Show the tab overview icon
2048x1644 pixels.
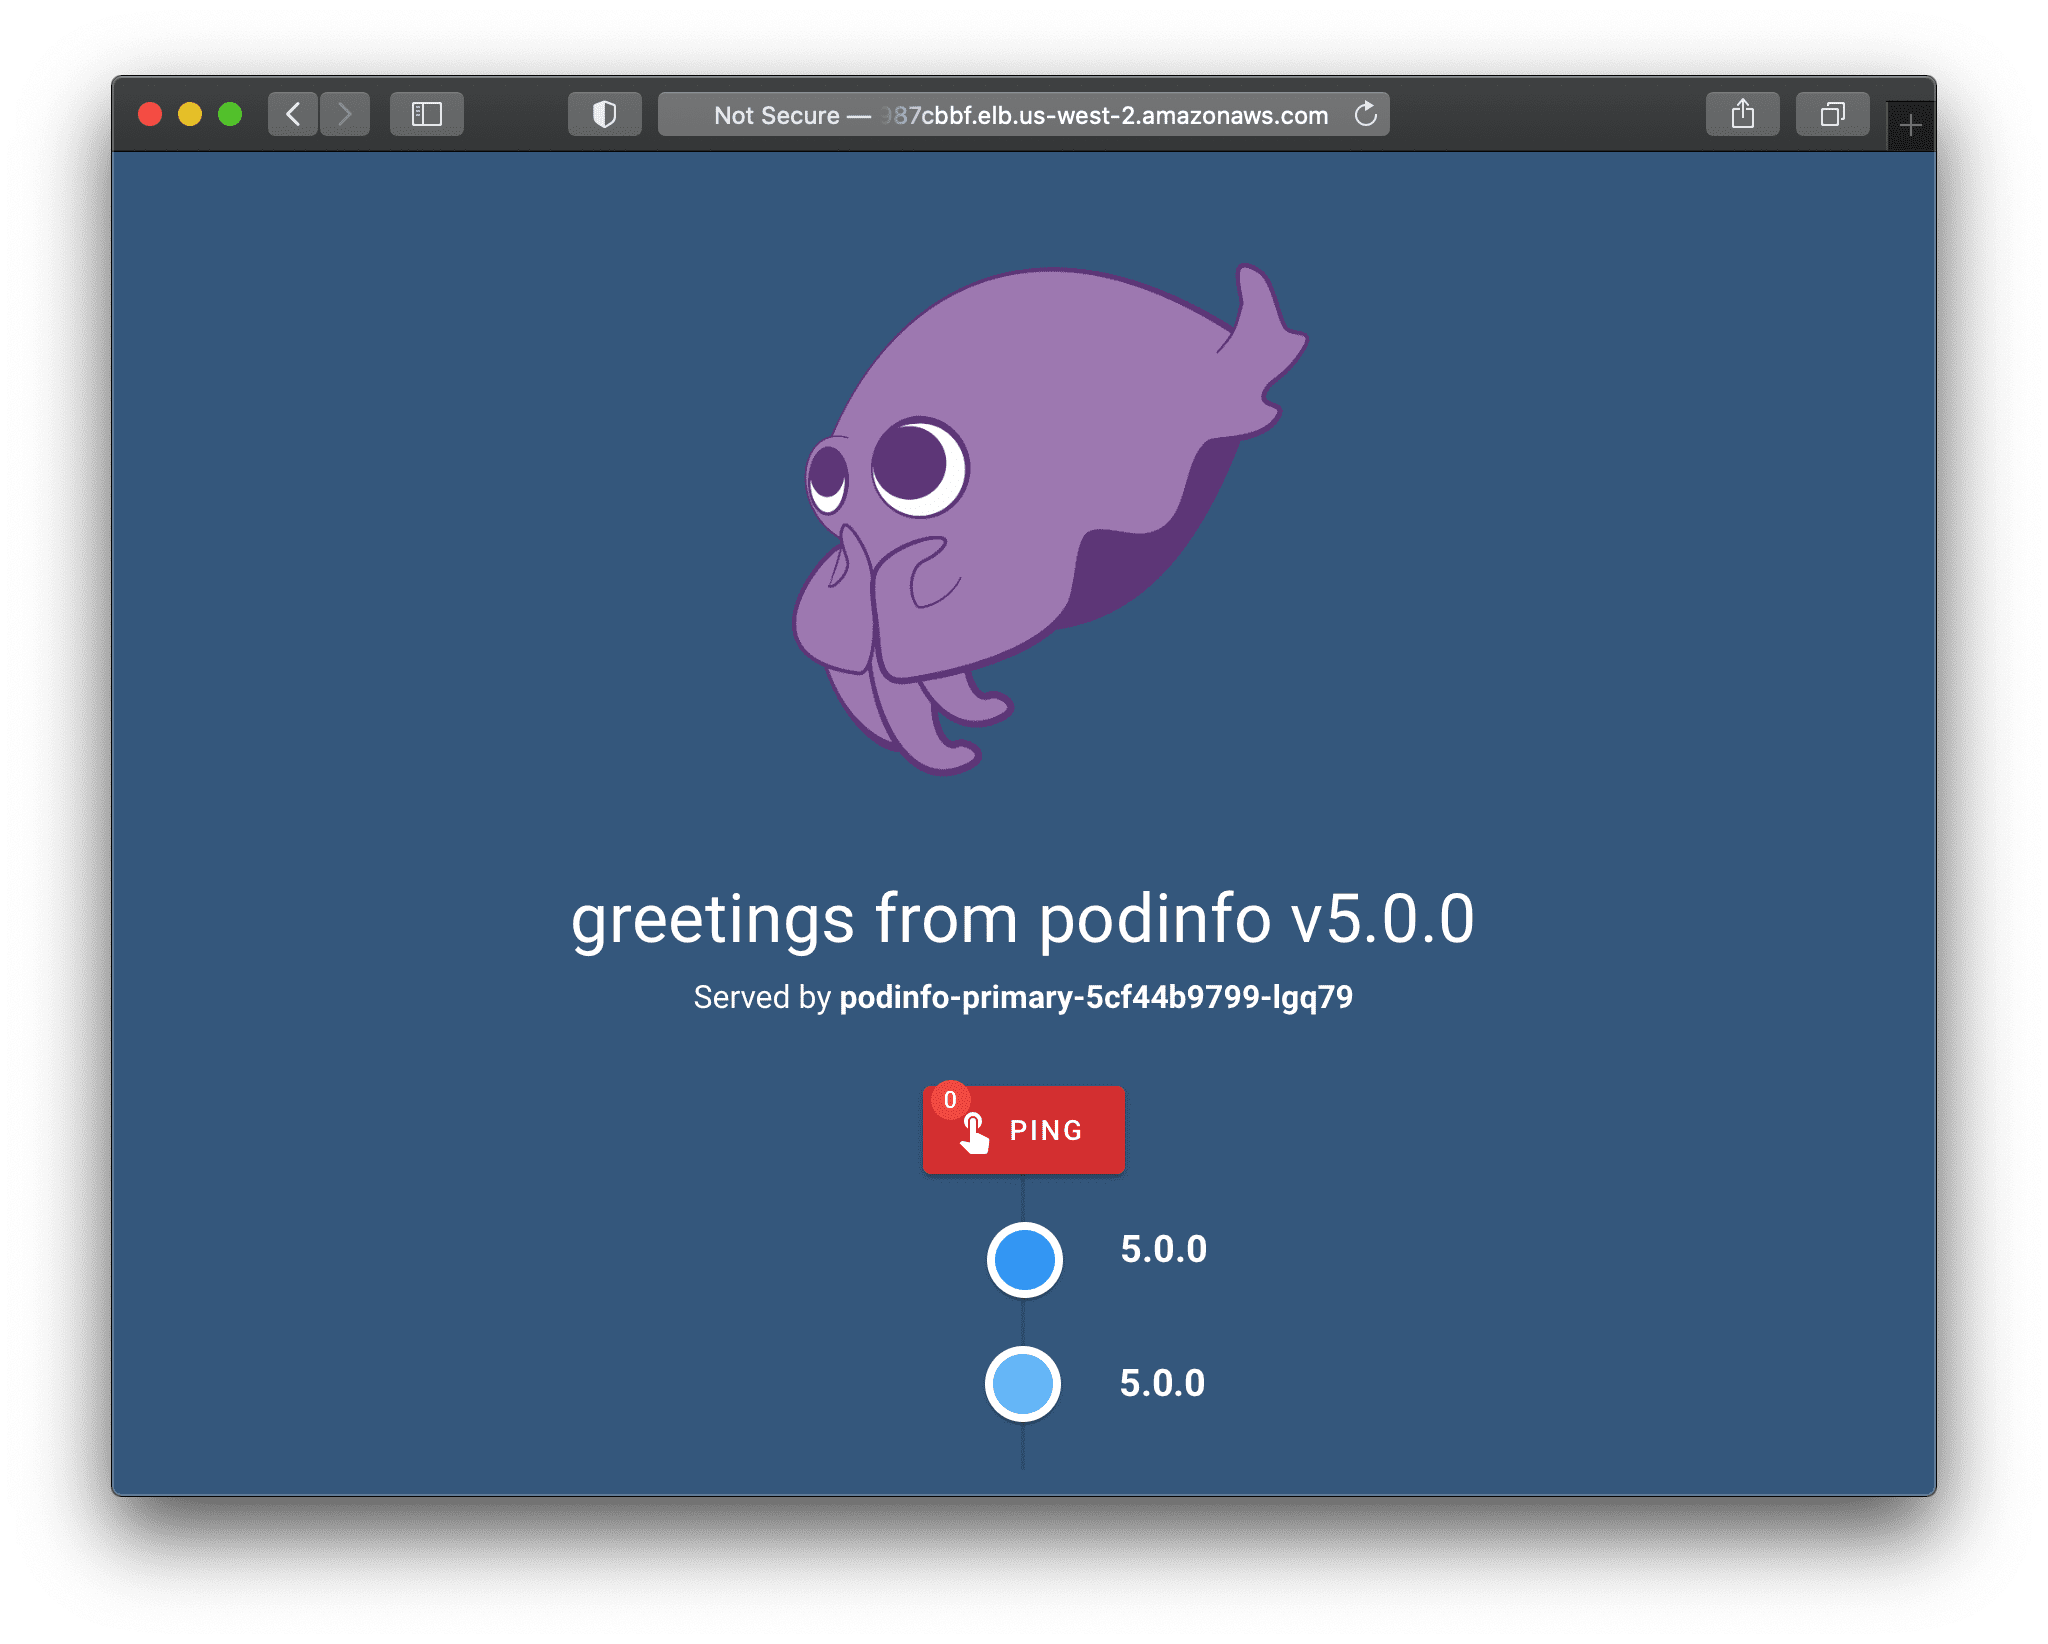coord(1832,114)
